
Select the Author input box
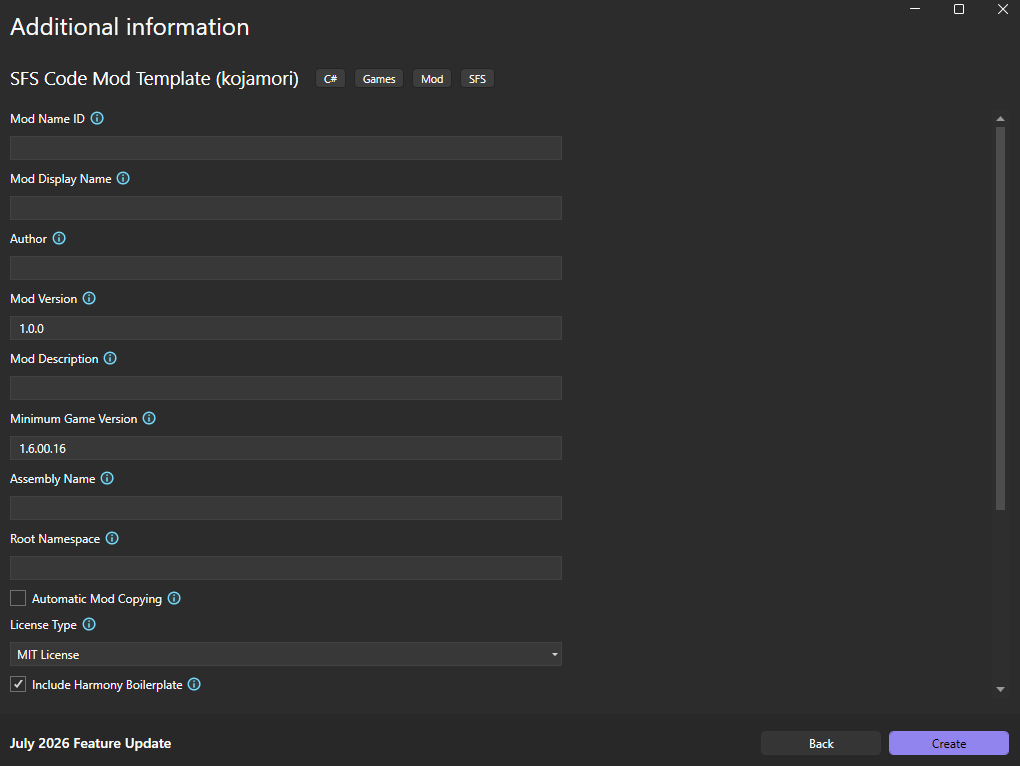[x=286, y=268]
